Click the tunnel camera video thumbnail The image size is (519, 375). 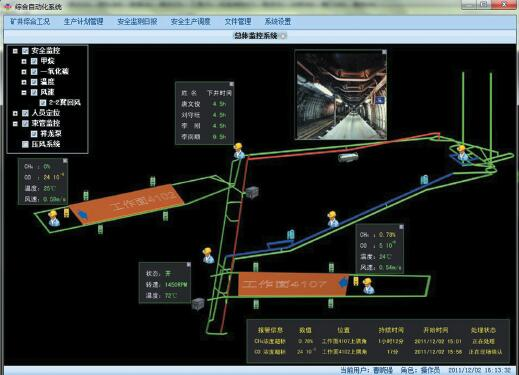click(341, 95)
